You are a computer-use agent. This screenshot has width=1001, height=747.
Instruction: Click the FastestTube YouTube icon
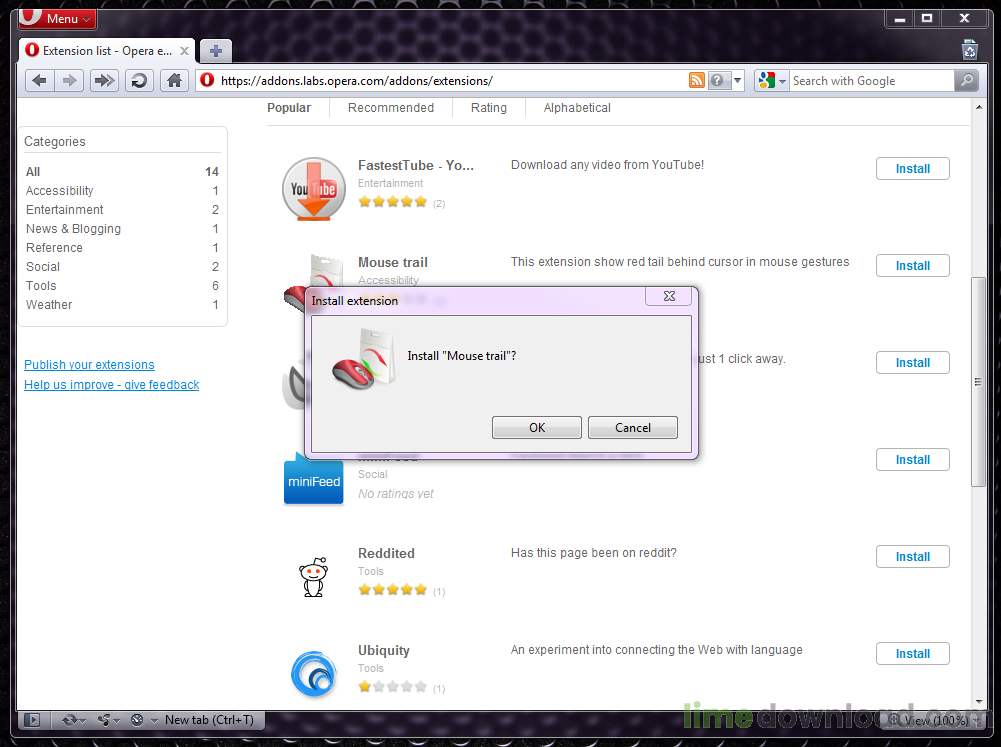[x=313, y=190]
